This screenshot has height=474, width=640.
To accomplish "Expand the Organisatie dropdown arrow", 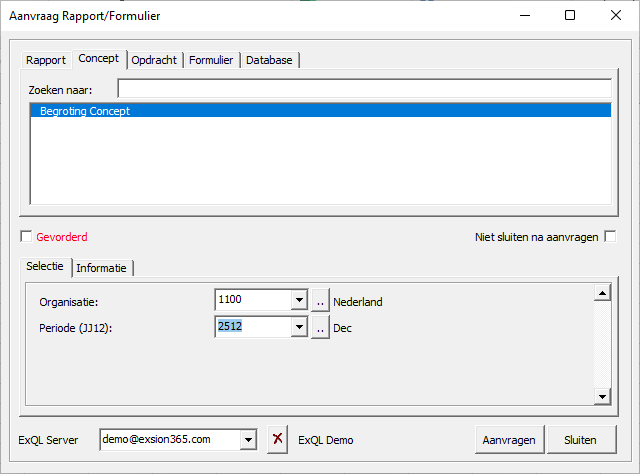I will pyautogui.click(x=299, y=300).
